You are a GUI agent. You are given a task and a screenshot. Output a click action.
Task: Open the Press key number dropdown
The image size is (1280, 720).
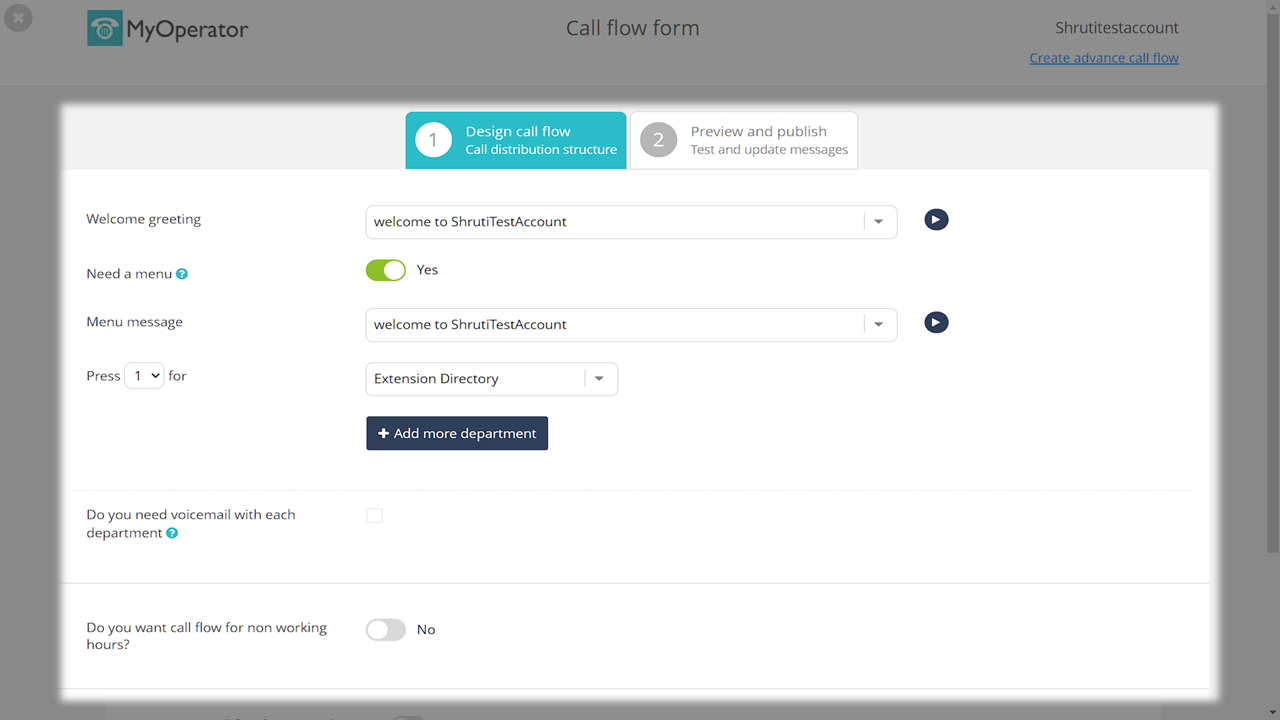(x=144, y=376)
